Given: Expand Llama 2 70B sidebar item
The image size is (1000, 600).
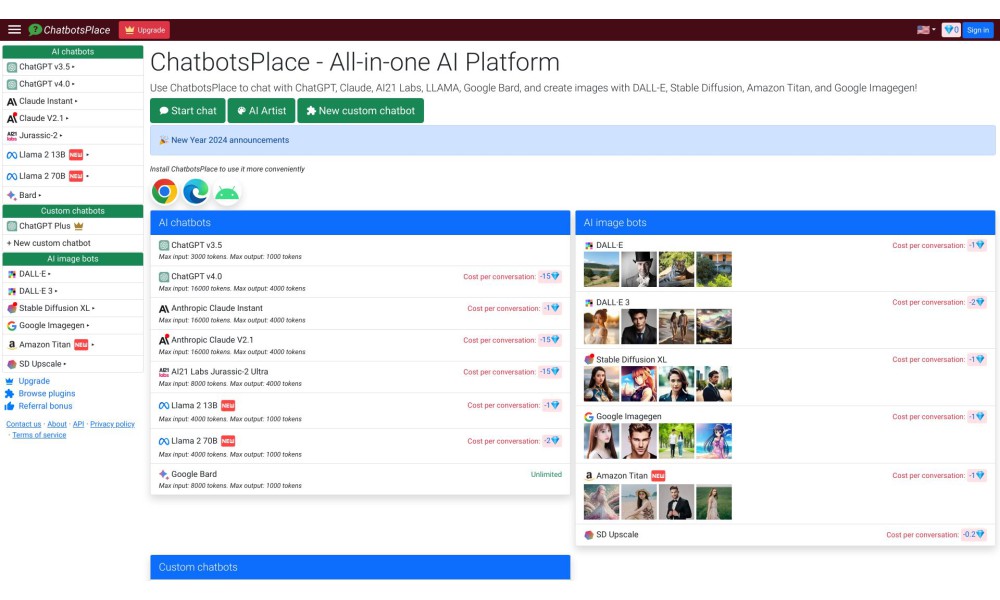Looking at the screenshot, I should click(73, 176).
